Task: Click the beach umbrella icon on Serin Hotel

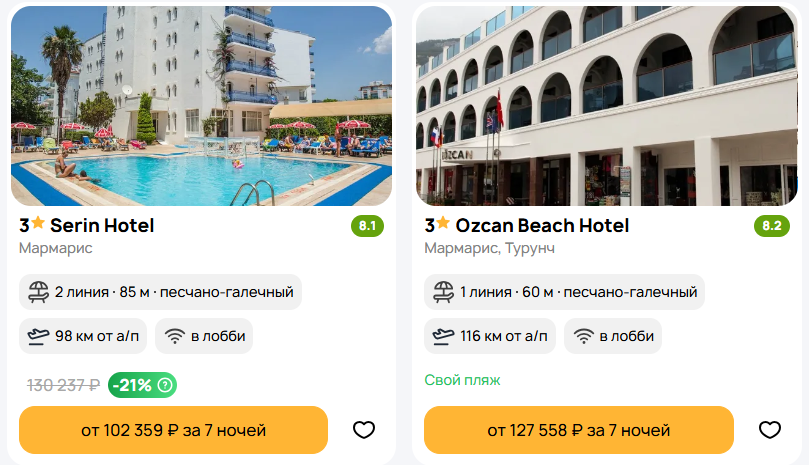Action: (x=38, y=292)
